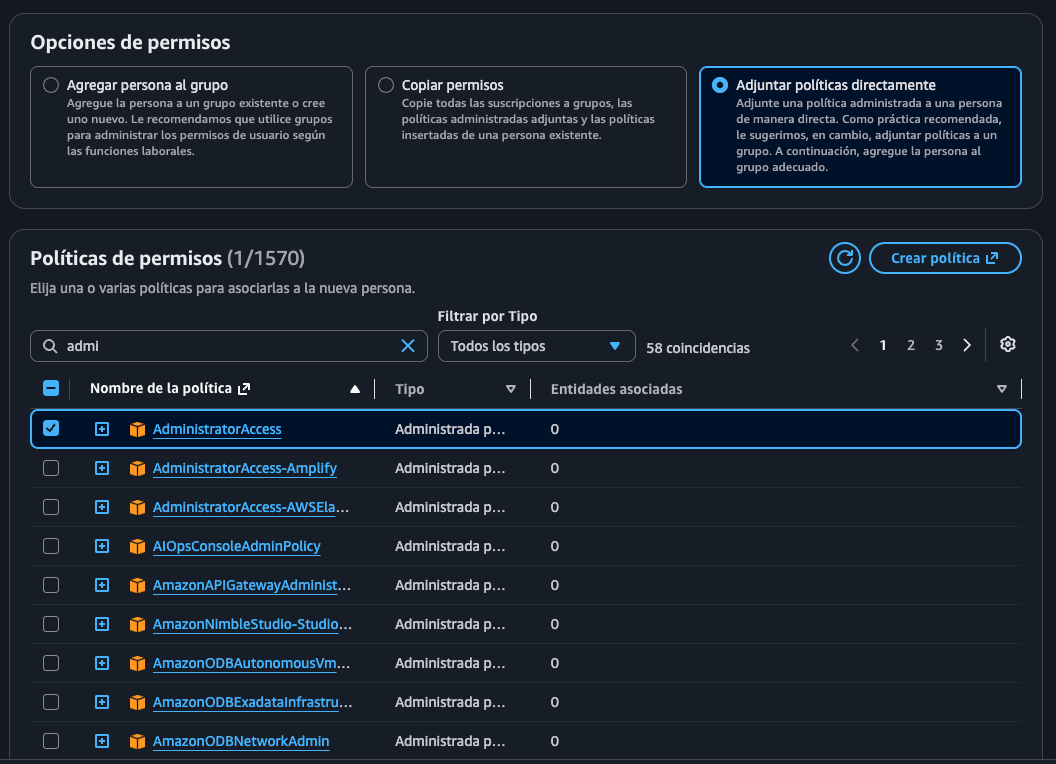
Task: Go to results page 2
Action: pyautogui.click(x=911, y=345)
